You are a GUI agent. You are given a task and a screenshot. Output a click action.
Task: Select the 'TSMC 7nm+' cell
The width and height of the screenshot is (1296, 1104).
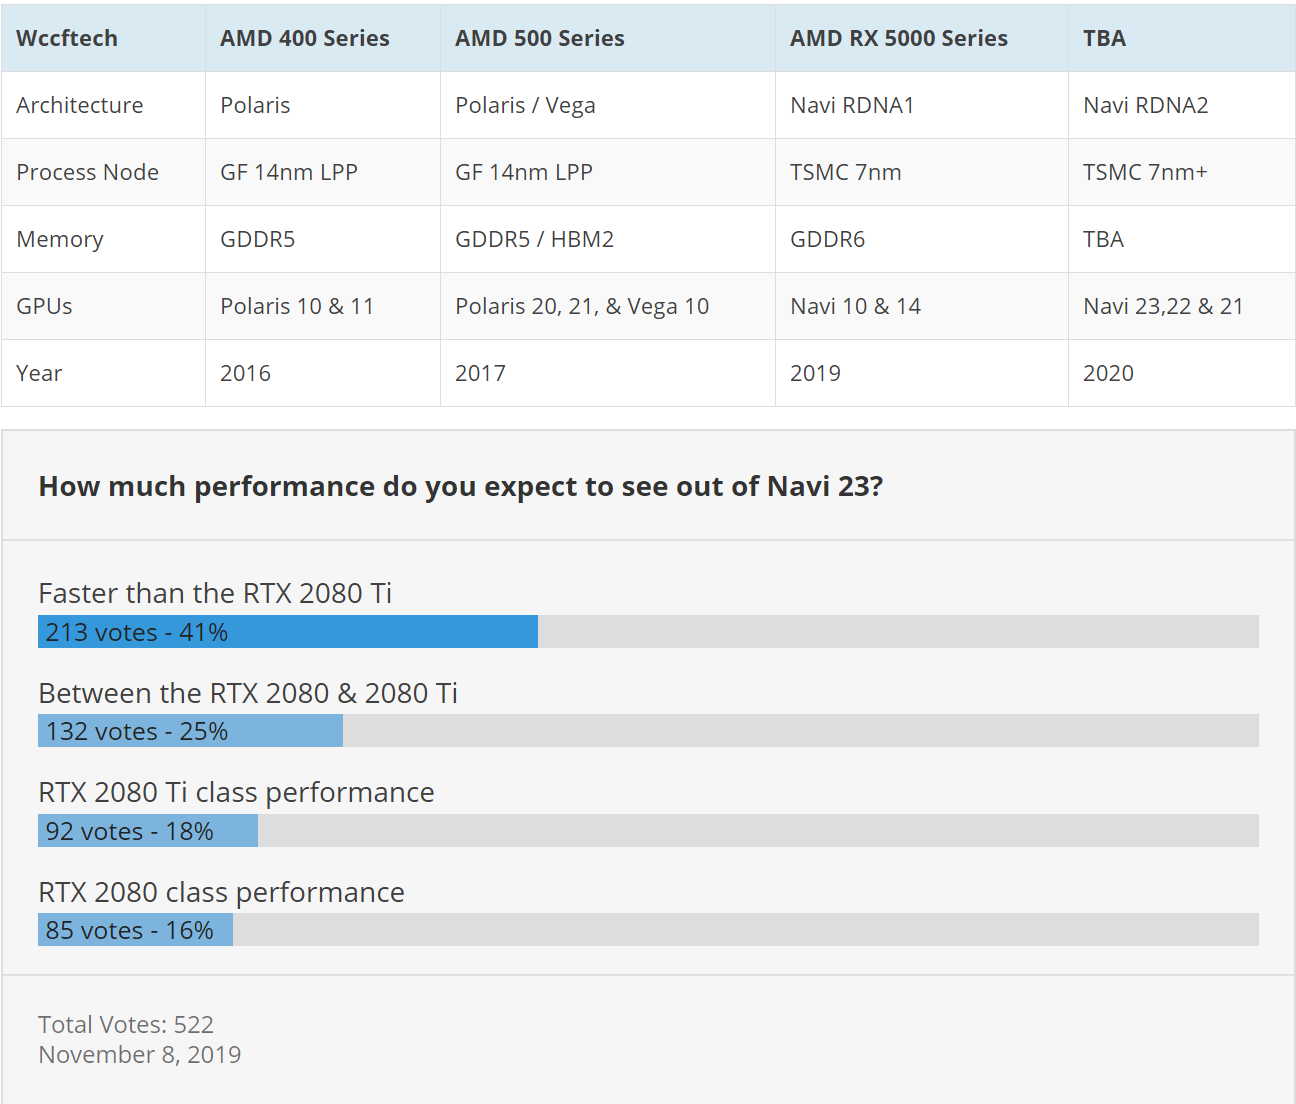pos(1182,172)
